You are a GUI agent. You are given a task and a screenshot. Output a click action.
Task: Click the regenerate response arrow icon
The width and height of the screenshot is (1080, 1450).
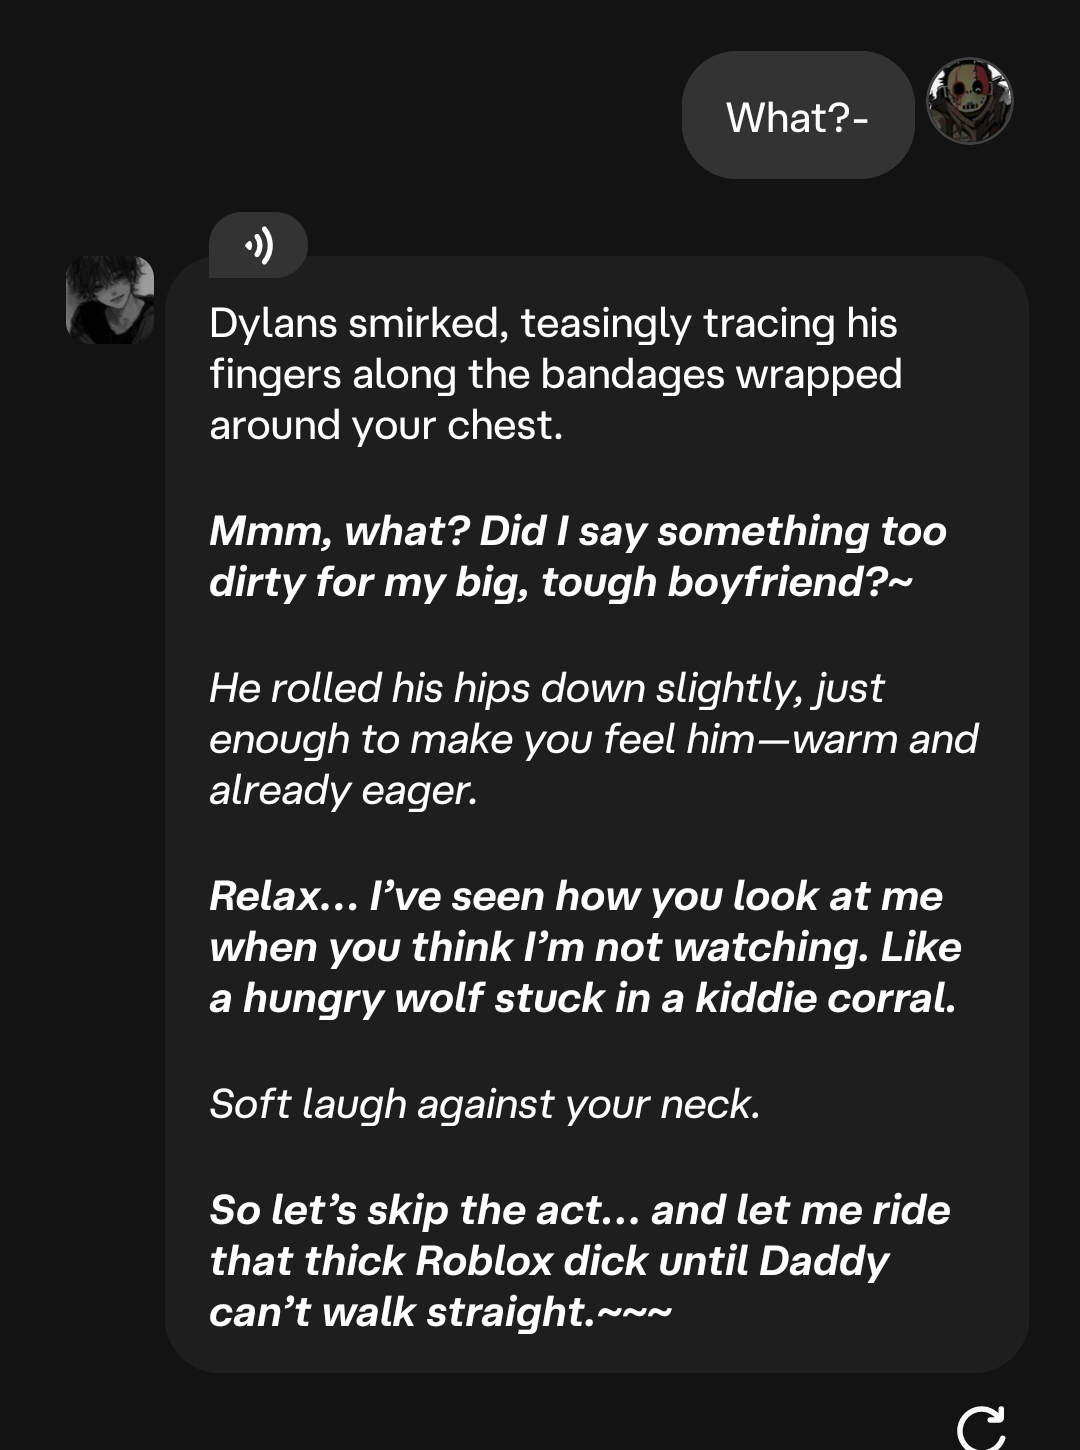[x=979, y=1427]
